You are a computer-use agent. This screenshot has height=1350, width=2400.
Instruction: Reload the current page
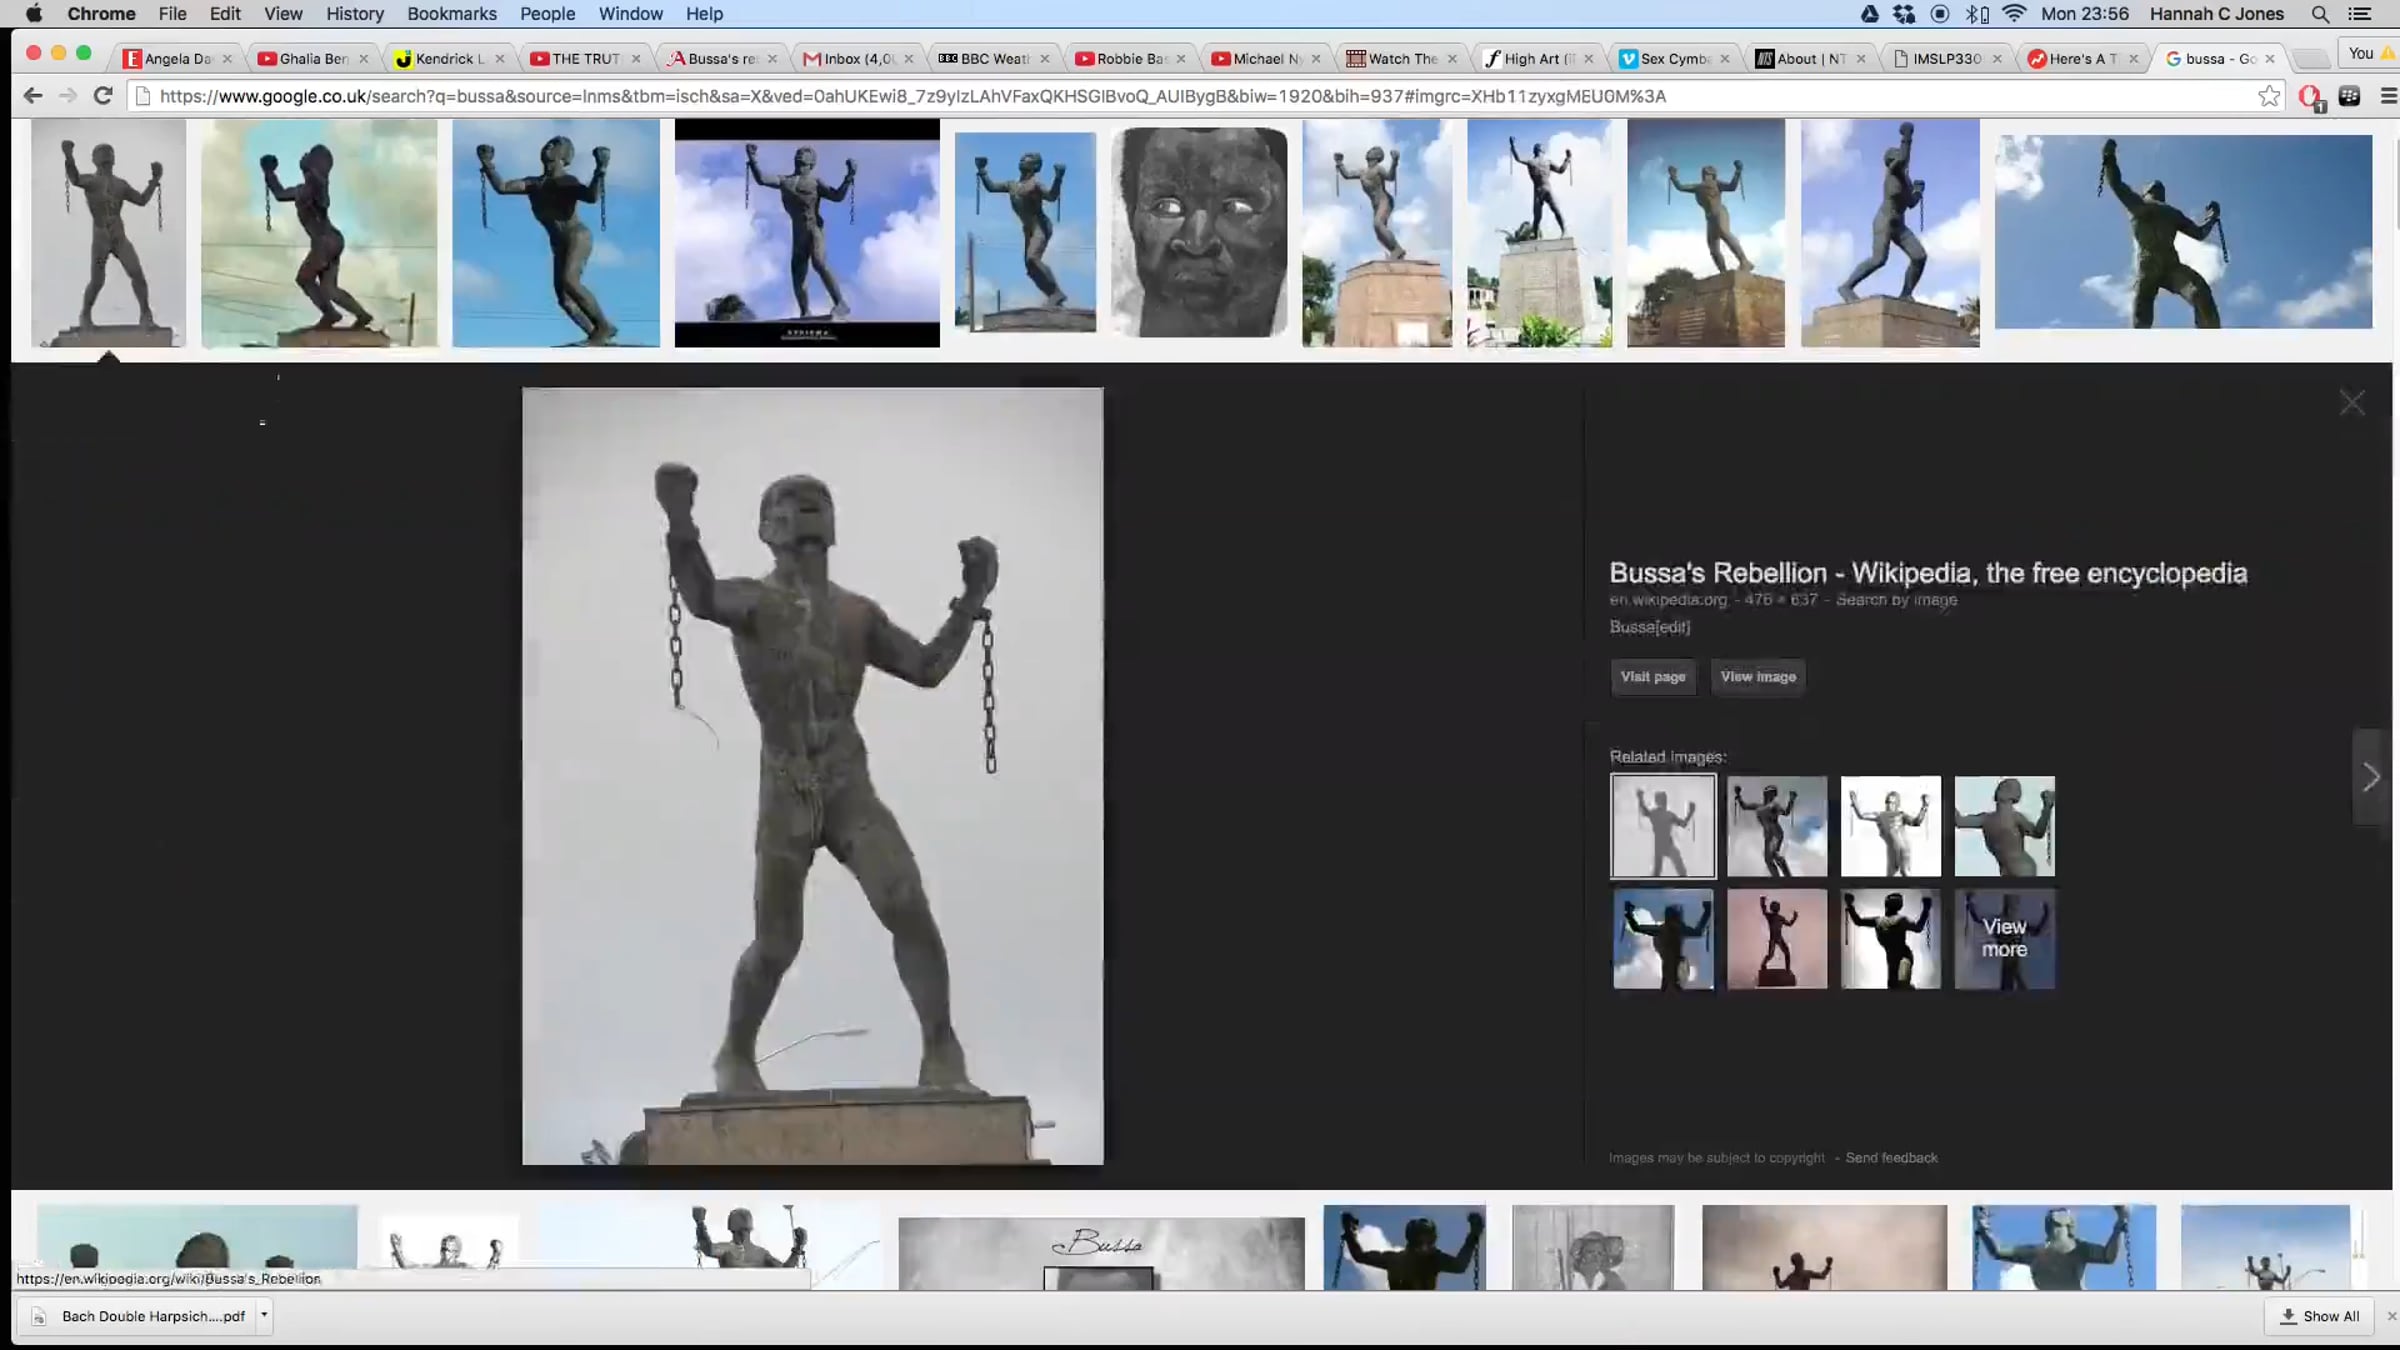(103, 96)
